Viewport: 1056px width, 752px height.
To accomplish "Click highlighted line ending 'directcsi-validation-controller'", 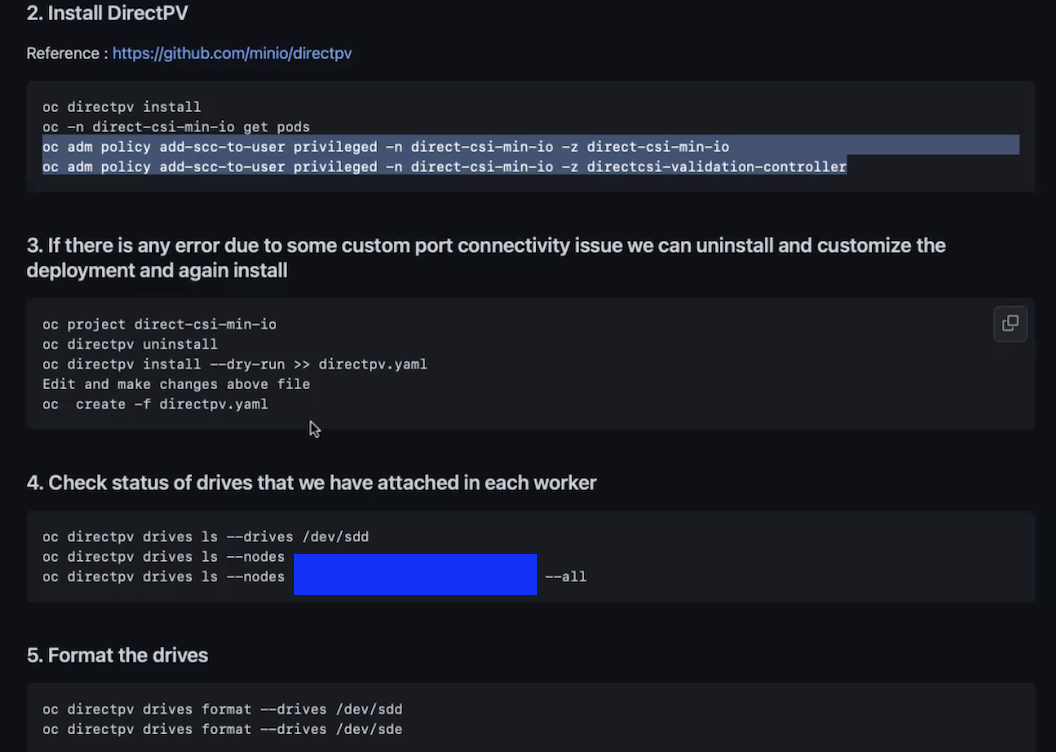I will pos(444,167).
